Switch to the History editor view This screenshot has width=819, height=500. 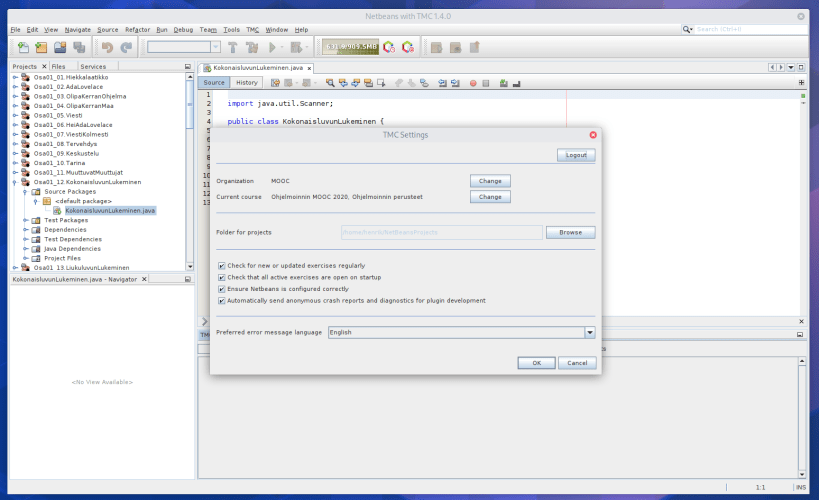(x=247, y=83)
